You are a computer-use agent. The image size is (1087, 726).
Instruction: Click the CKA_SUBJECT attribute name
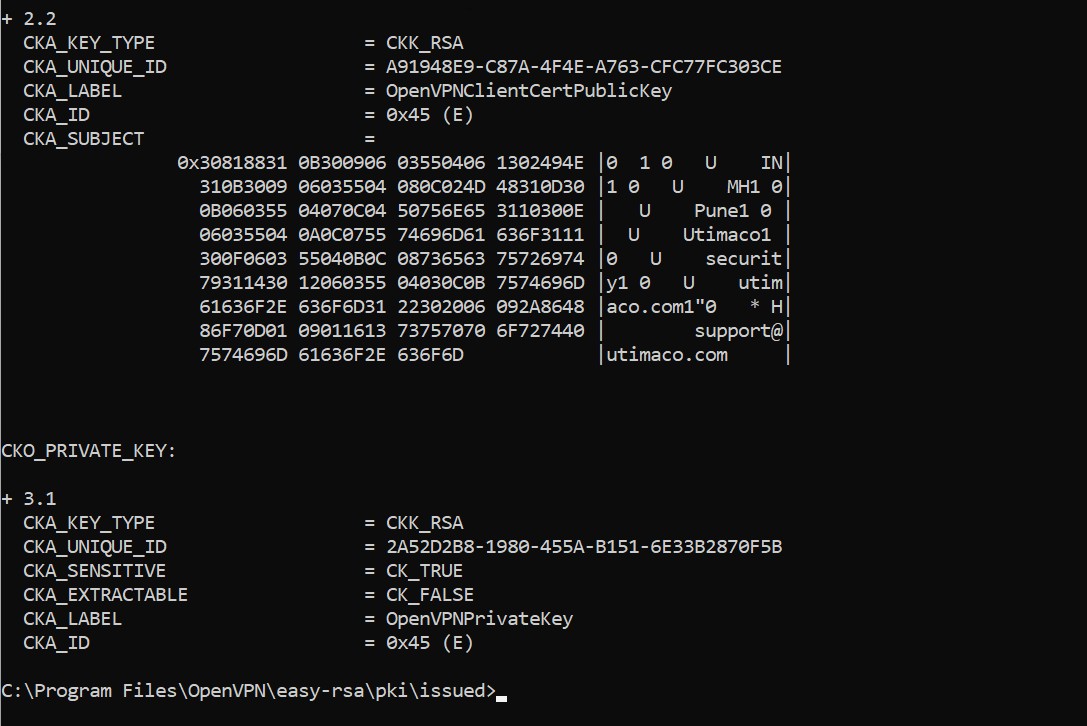pos(83,139)
